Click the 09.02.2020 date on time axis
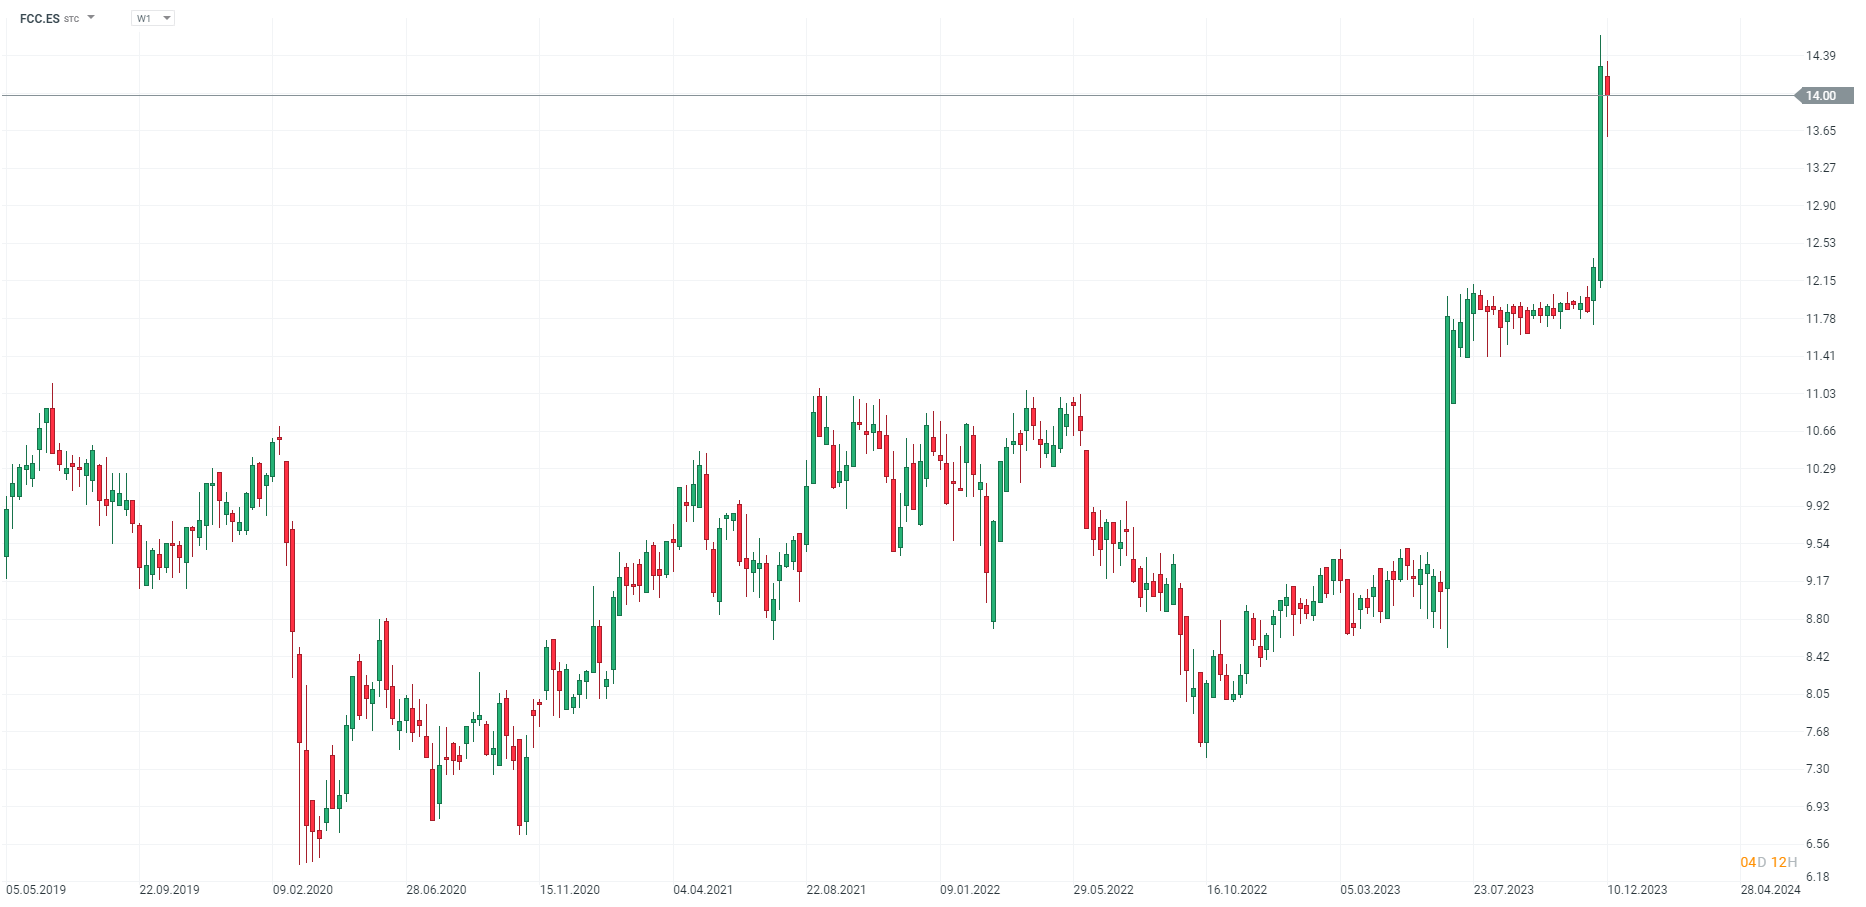The image size is (1866, 907). point(303,889)
